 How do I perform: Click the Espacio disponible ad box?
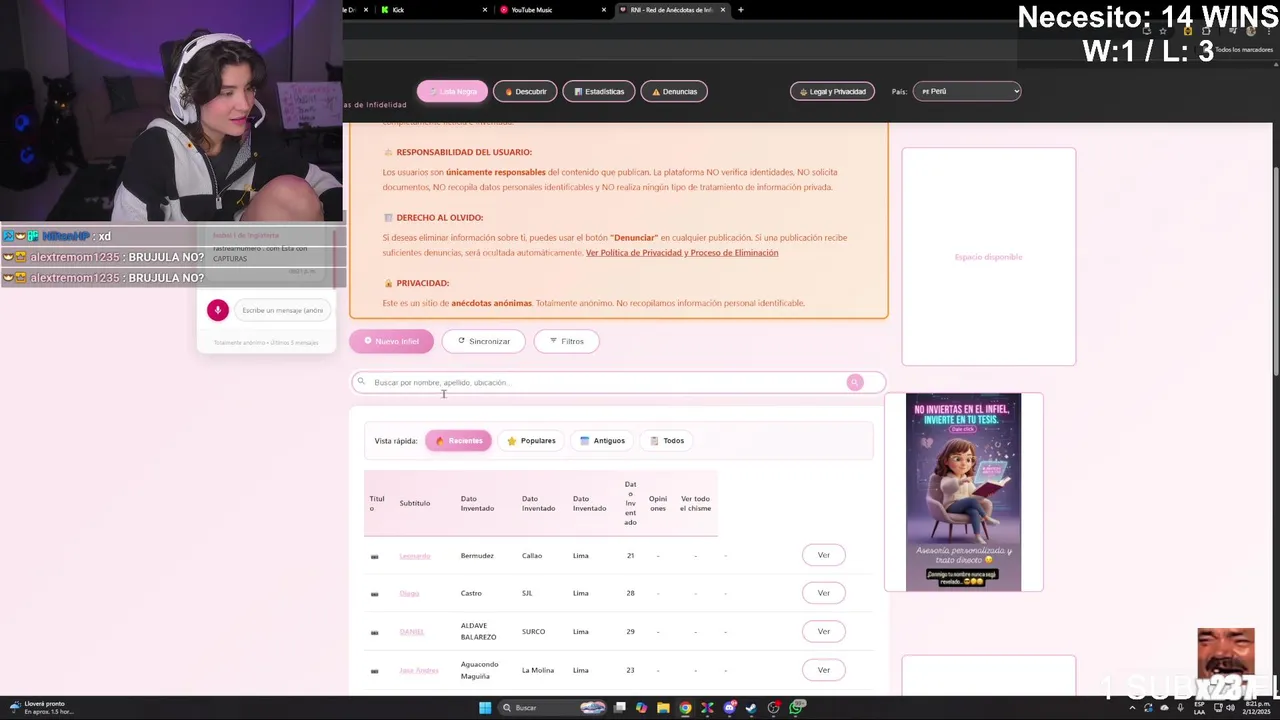[988, 257]
